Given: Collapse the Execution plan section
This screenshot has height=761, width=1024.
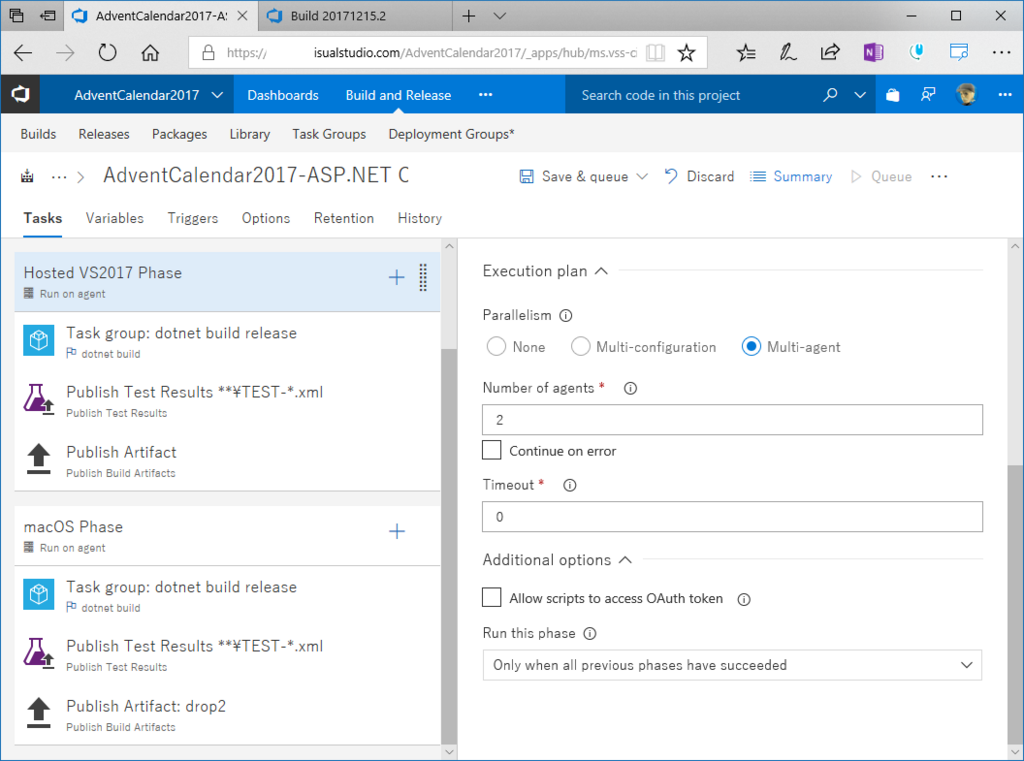Looking at the screenshot, I should coord(601,271).
